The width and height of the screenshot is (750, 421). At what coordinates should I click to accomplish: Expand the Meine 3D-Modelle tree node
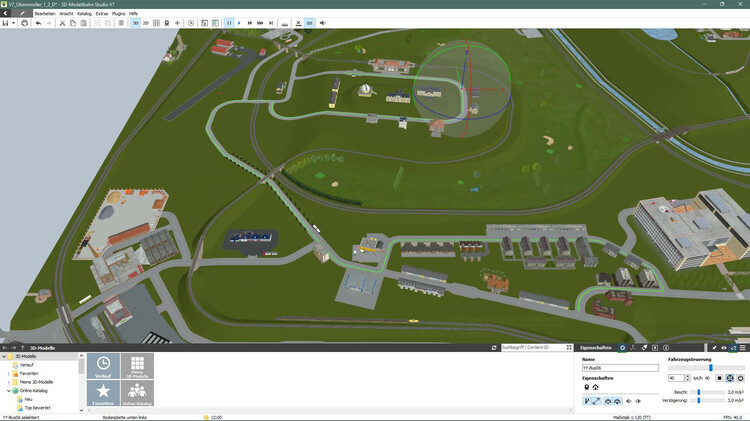9,382
